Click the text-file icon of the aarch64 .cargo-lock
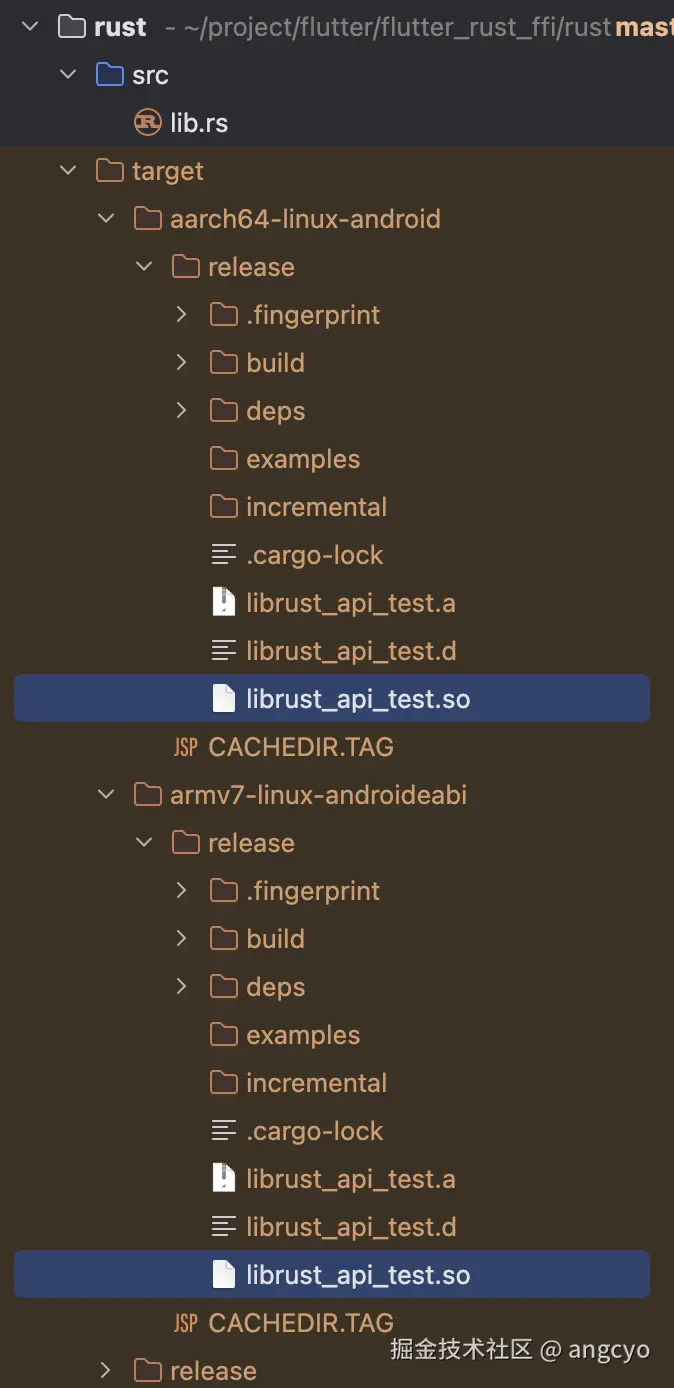The width and height of the screenshot is (674, 1388). coord(223,555)
